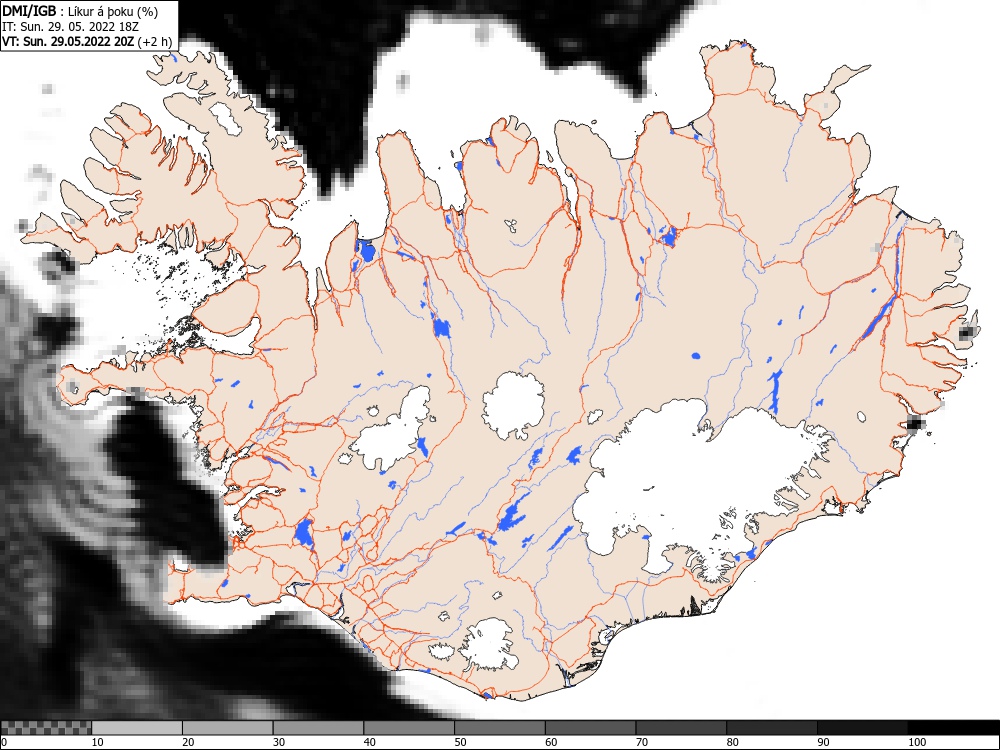Click the legend label '10'
Viewport: 1000px width, 750px height.
click(98, 742)
